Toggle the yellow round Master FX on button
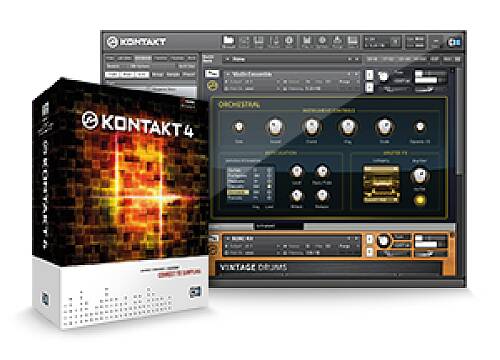This screenshot has height=360, width=500. (420, 200)
